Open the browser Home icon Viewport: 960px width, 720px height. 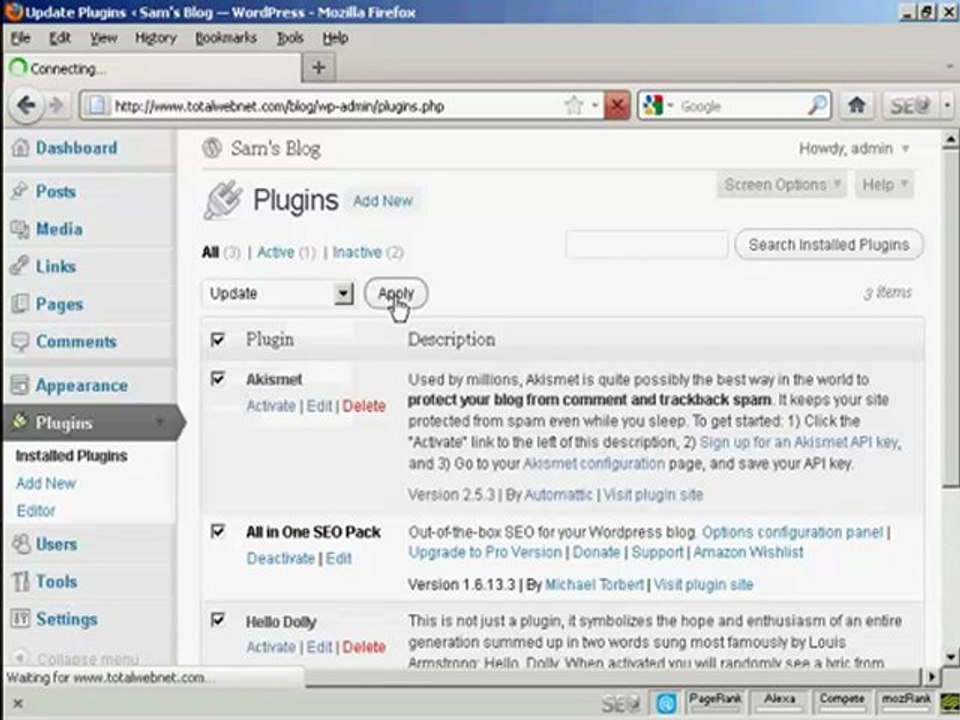click(x=857, y=106)
